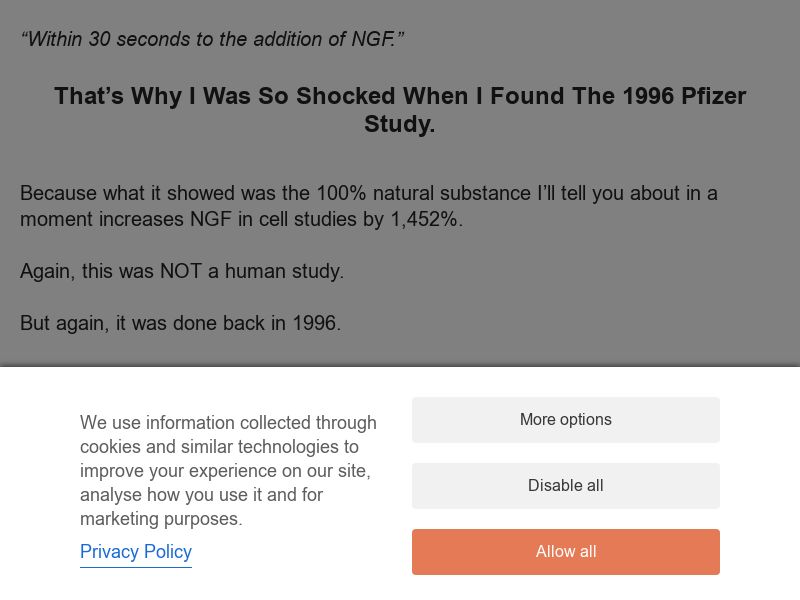The width and height of the screenshot is (800, 600).
Task: Open the Privacy Policy link
Action: [136, 552]
